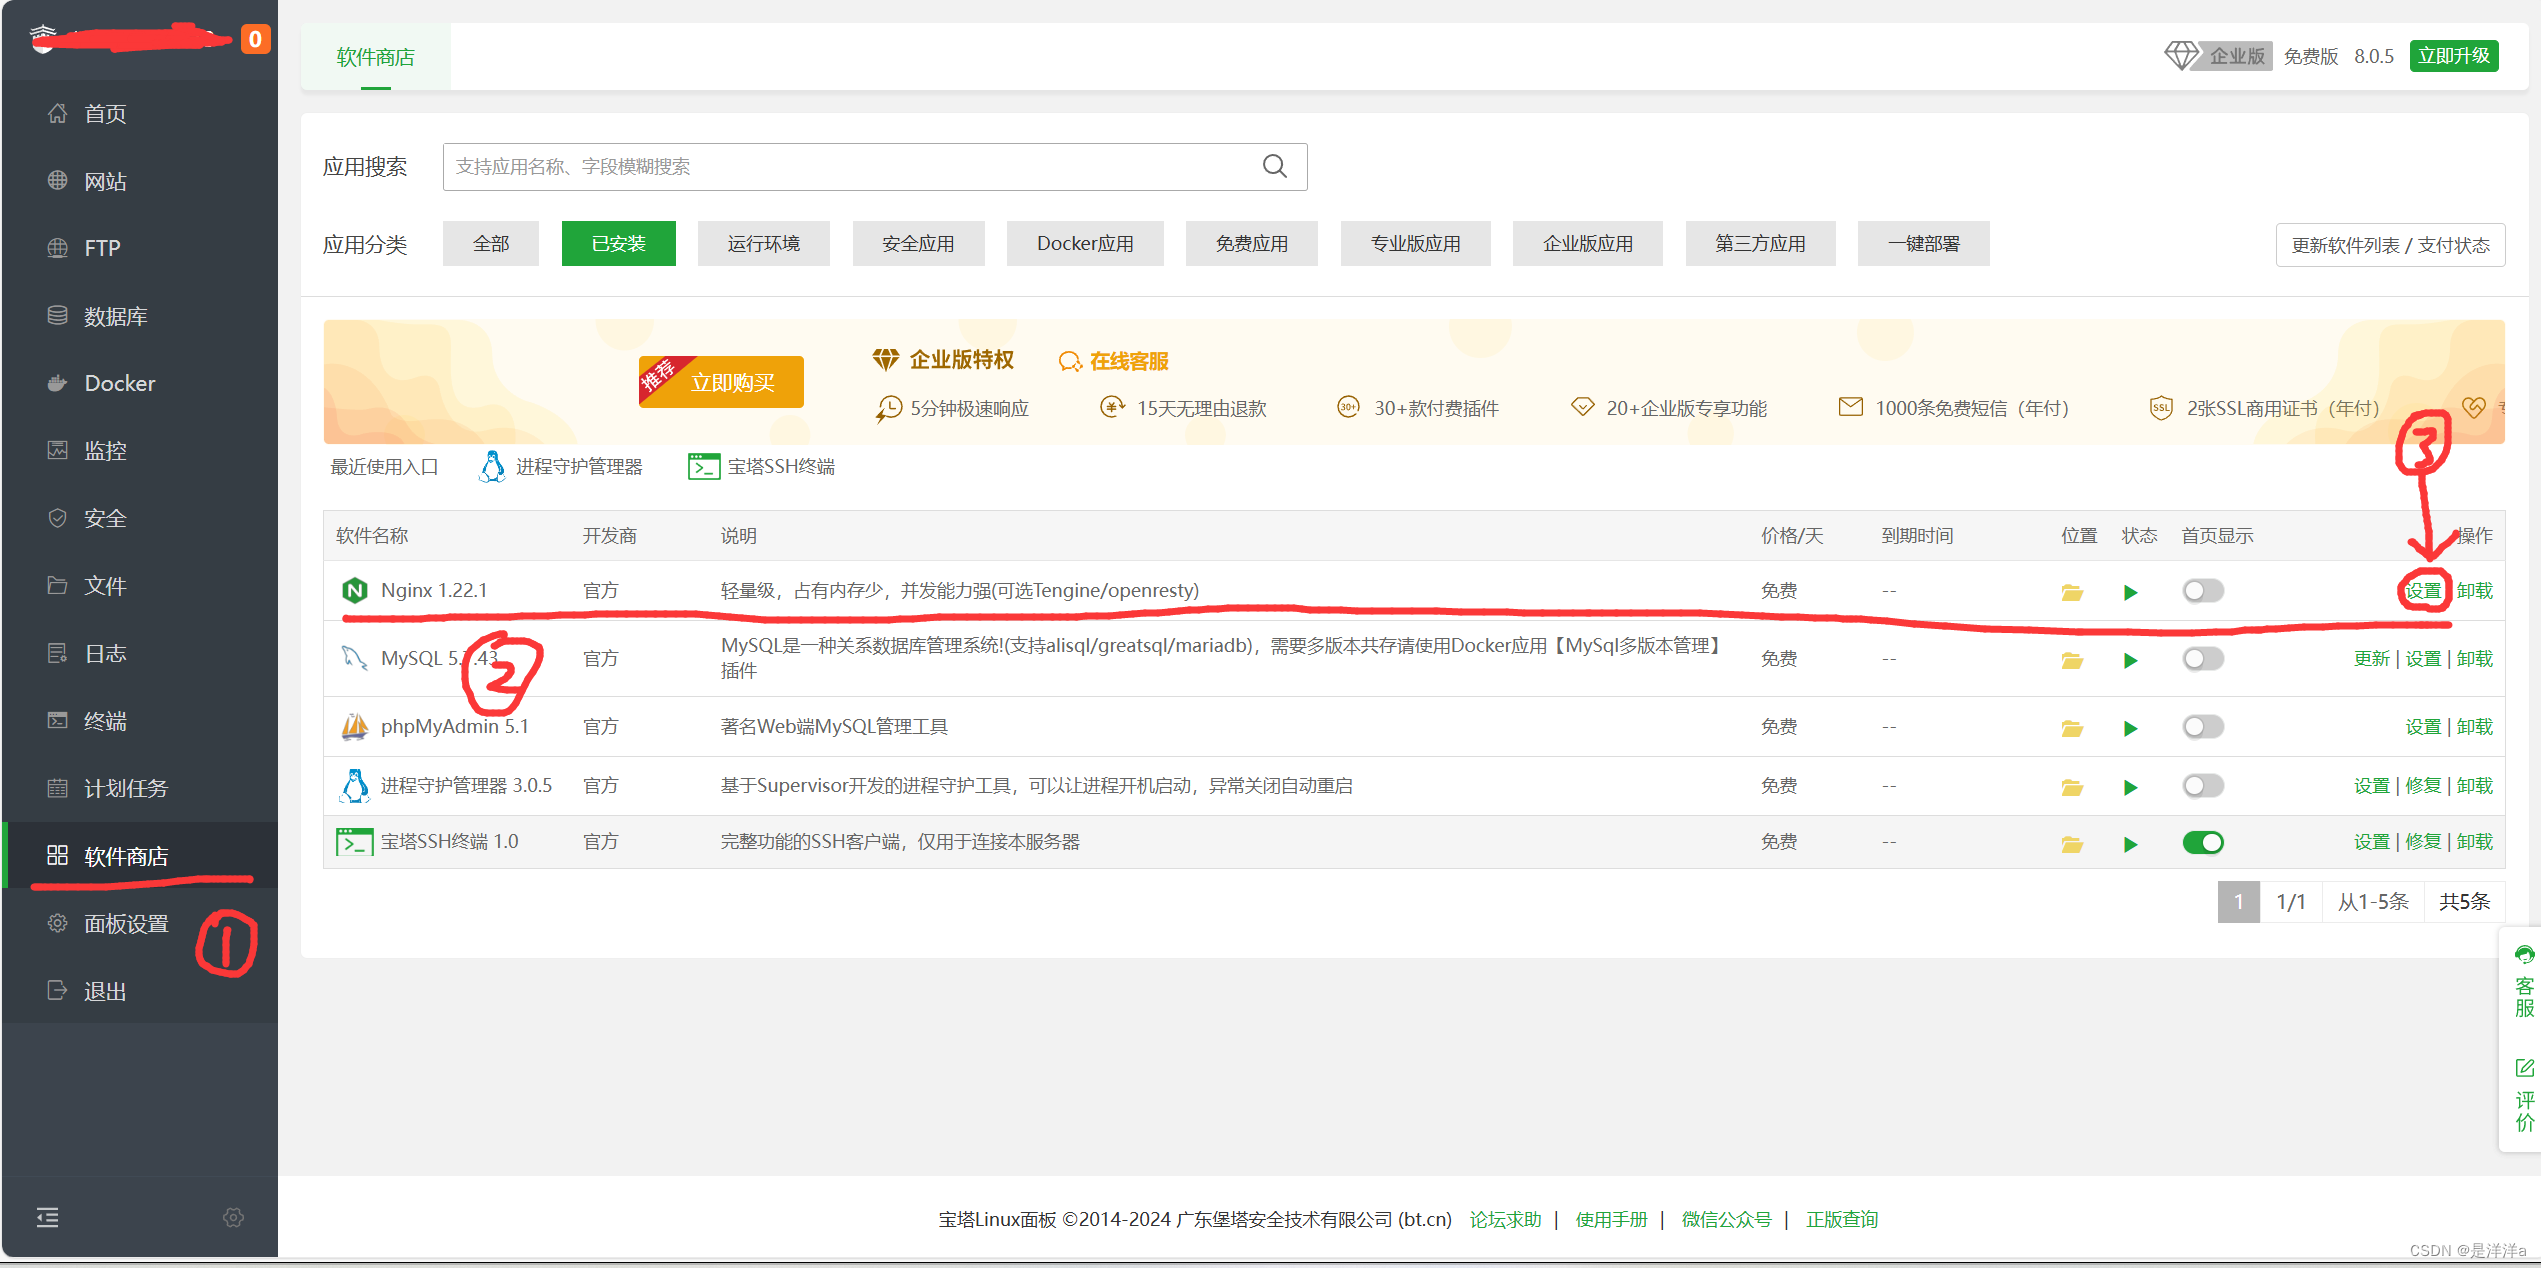Disable 宝塔SSH终端 homepage display toggle
Image resolution: width=2541 pixels, height=1268 pixels.
pyautogui.click(x=2202, y=843)
